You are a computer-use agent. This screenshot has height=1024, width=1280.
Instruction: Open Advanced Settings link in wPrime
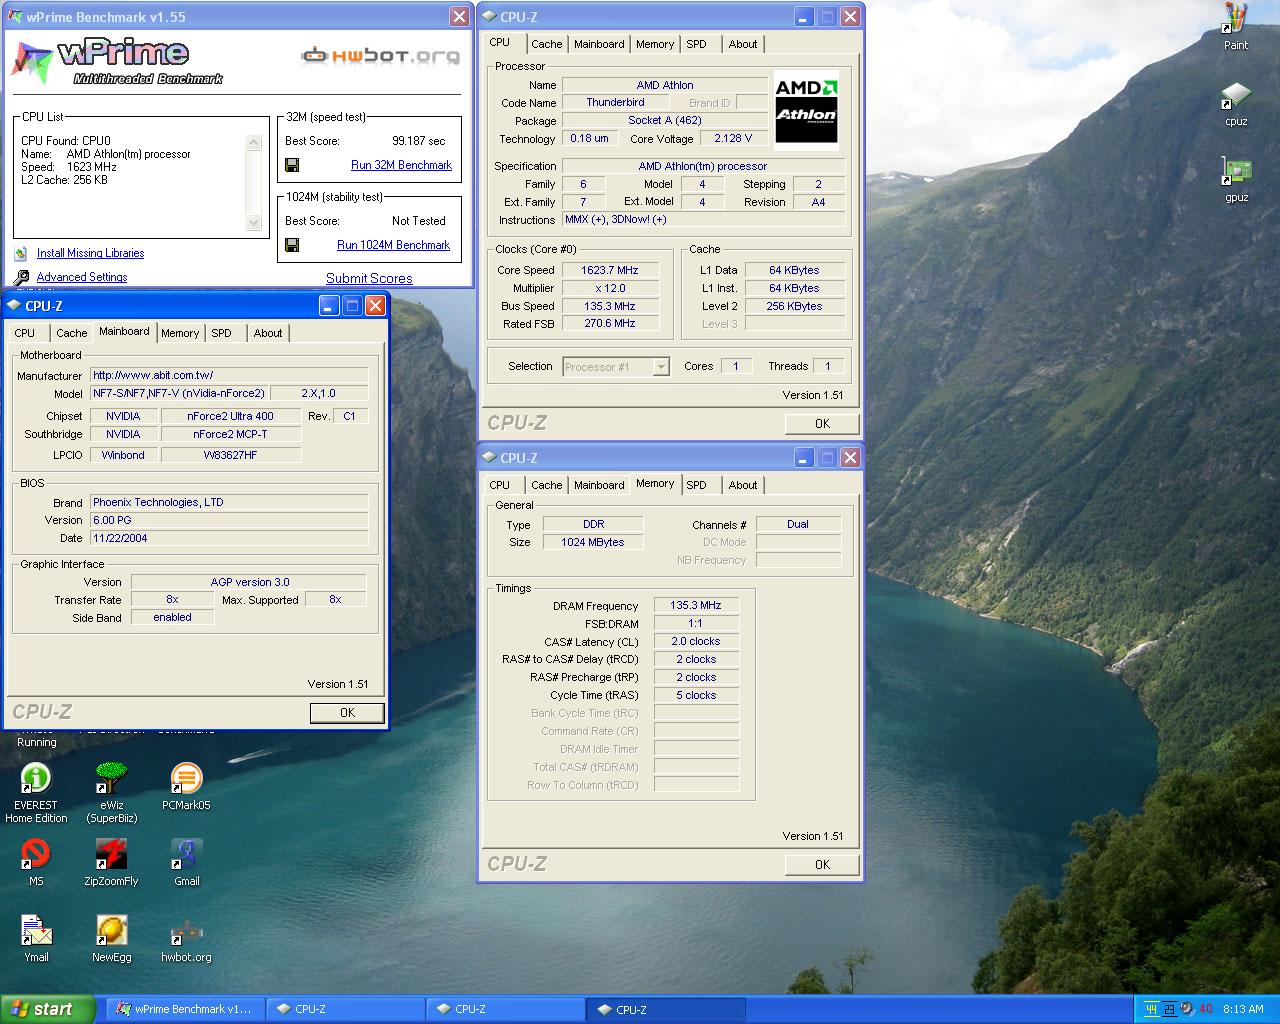point(82,277)
